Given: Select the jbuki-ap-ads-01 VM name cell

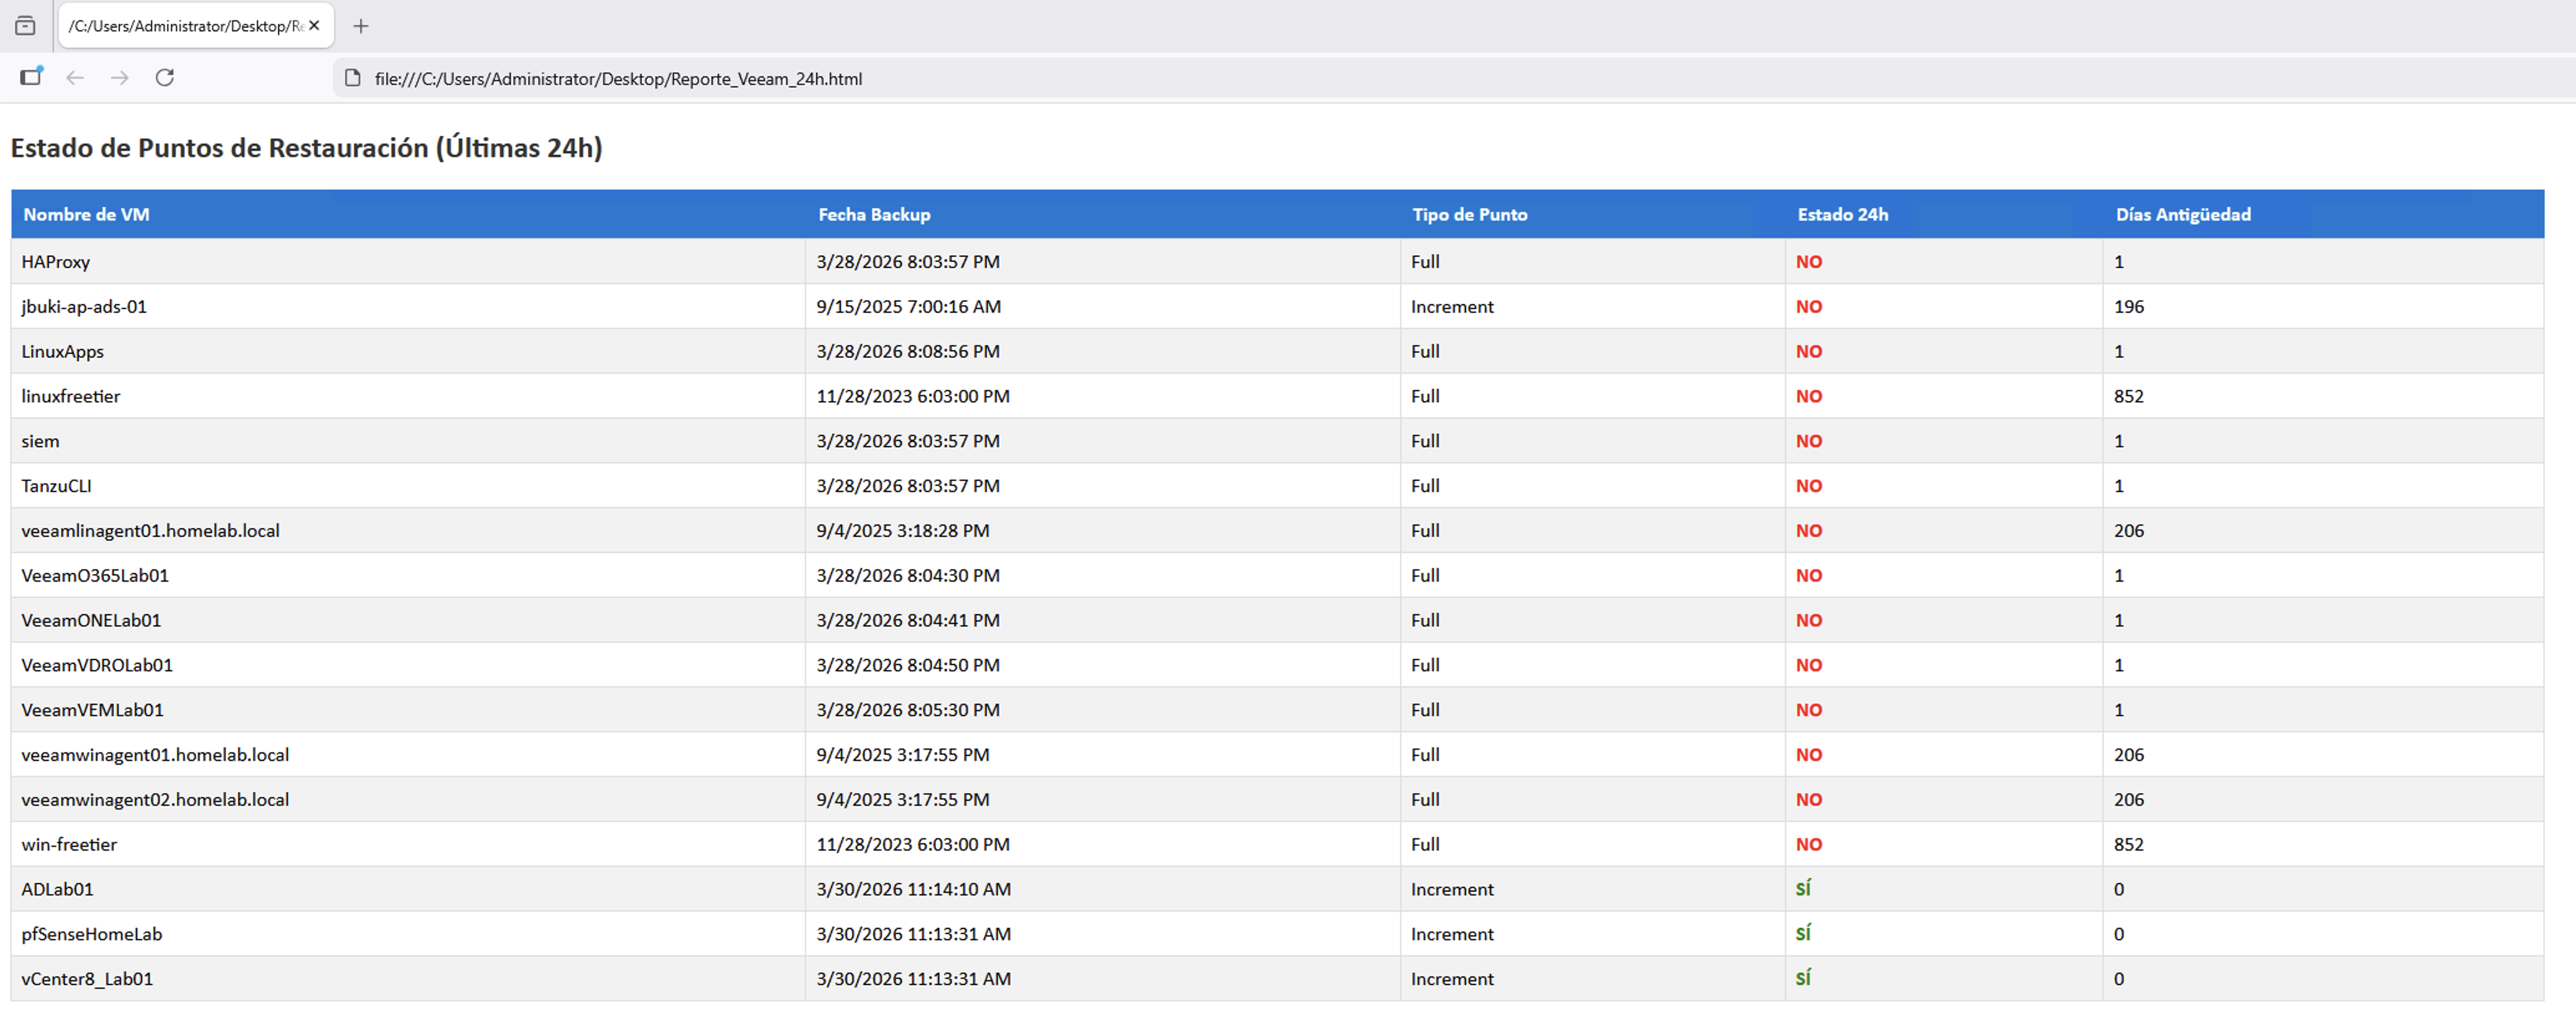Looking at the screenshot, I should pyautogui.click(x=84, y=306).
